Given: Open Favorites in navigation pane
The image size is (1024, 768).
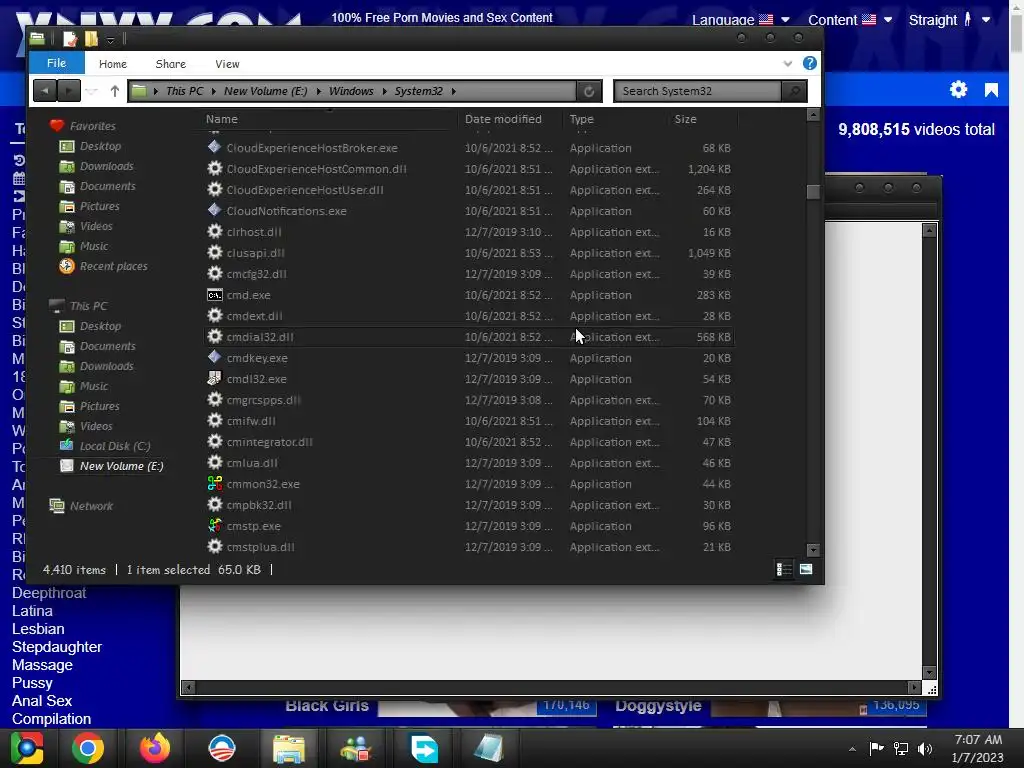Looking at the screenshot, I should (92, 126).
